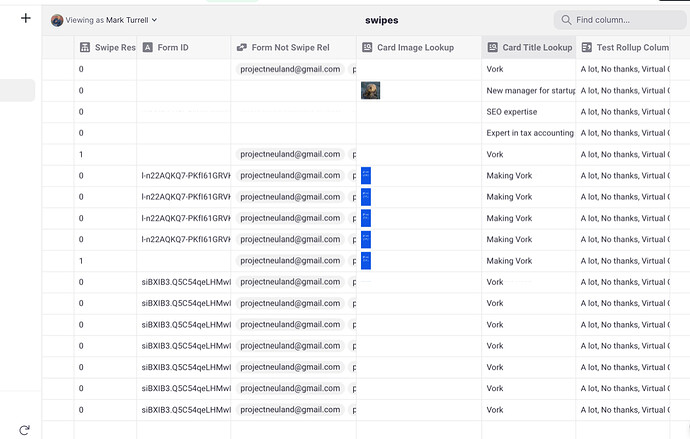Click the Form ID text-type icon
Image resolution: width=690 pixels, height=439 pixels.
(x=148, y=47)
